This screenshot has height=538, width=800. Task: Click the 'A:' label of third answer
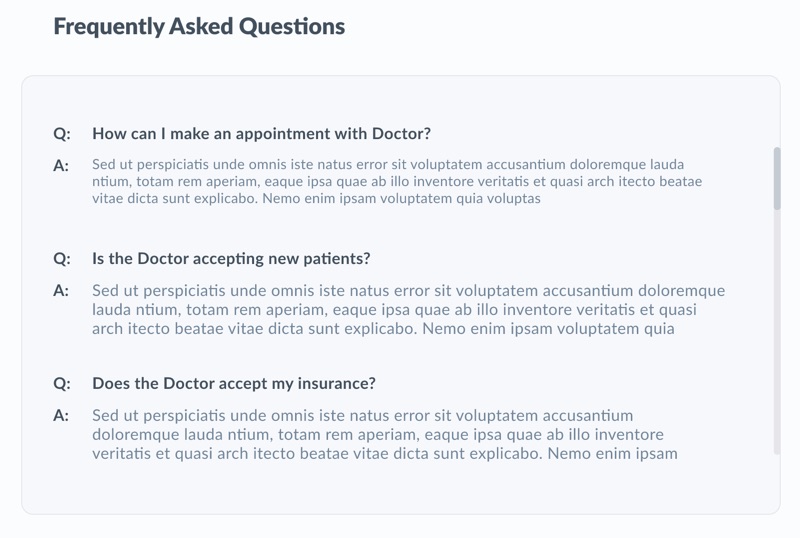[x=61, y=415]
